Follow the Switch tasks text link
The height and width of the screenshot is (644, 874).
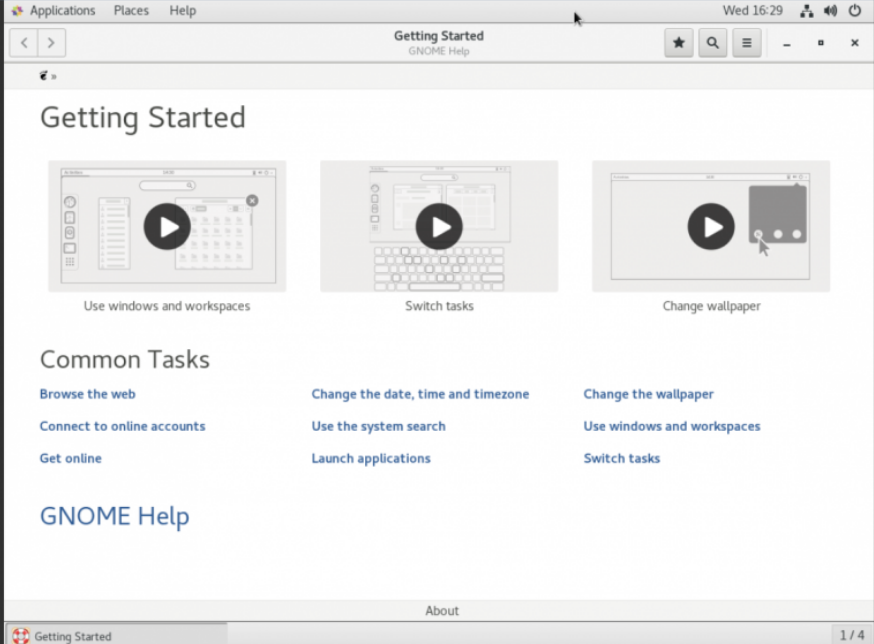[621, 458]
